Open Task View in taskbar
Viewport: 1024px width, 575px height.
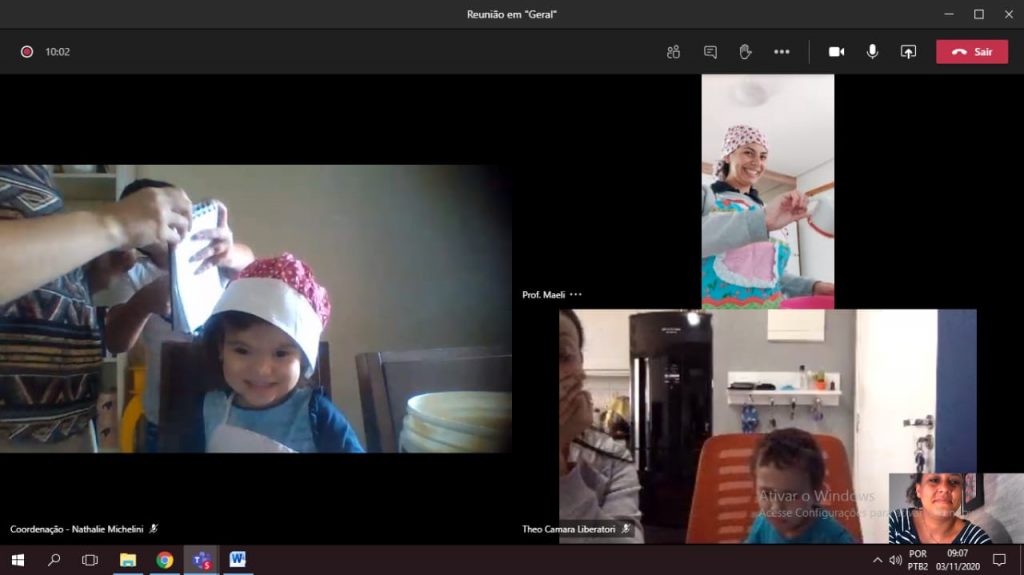tap(90, 560)
